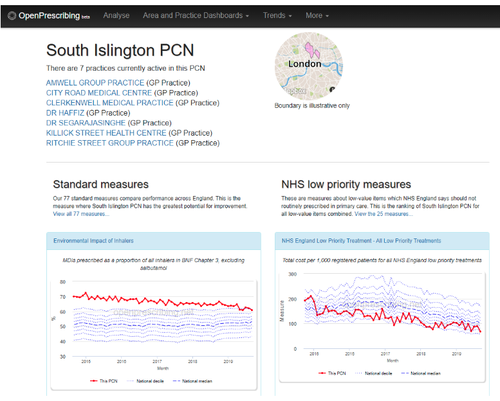Follow the View the 25 measures link
This screenshot has width=500, height=401.
pos(383,214)
